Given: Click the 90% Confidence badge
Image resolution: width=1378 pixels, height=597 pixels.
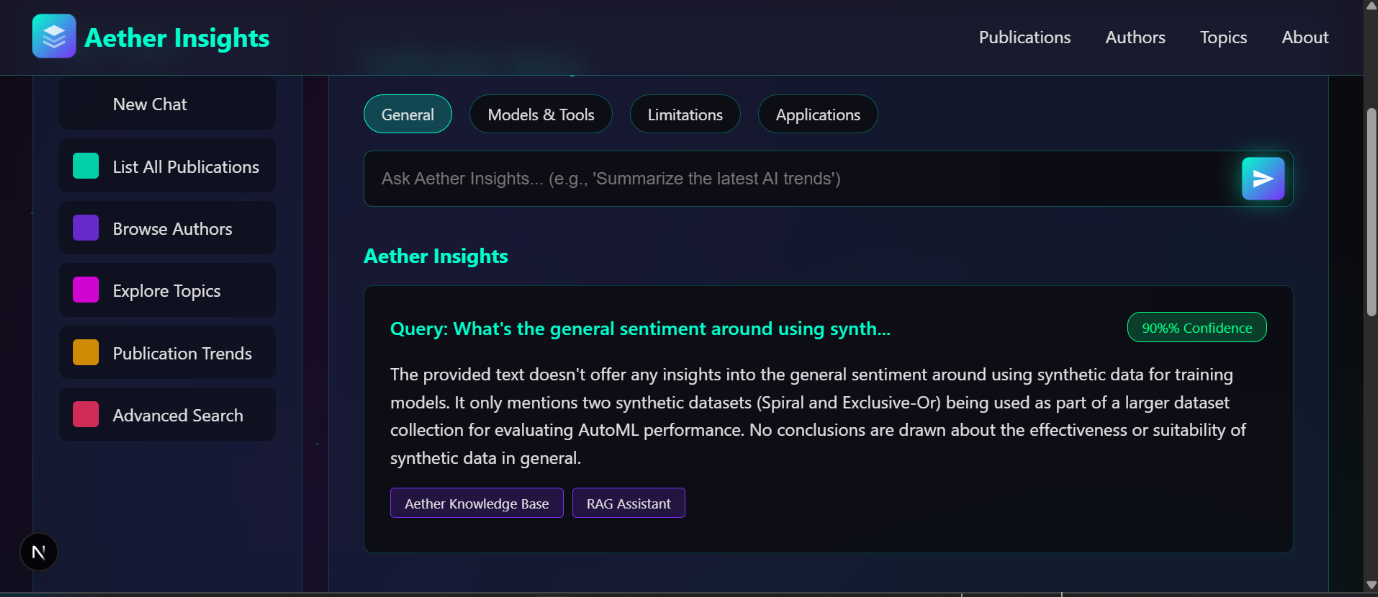Looking at the screenshot, I should click(1196, 327).
